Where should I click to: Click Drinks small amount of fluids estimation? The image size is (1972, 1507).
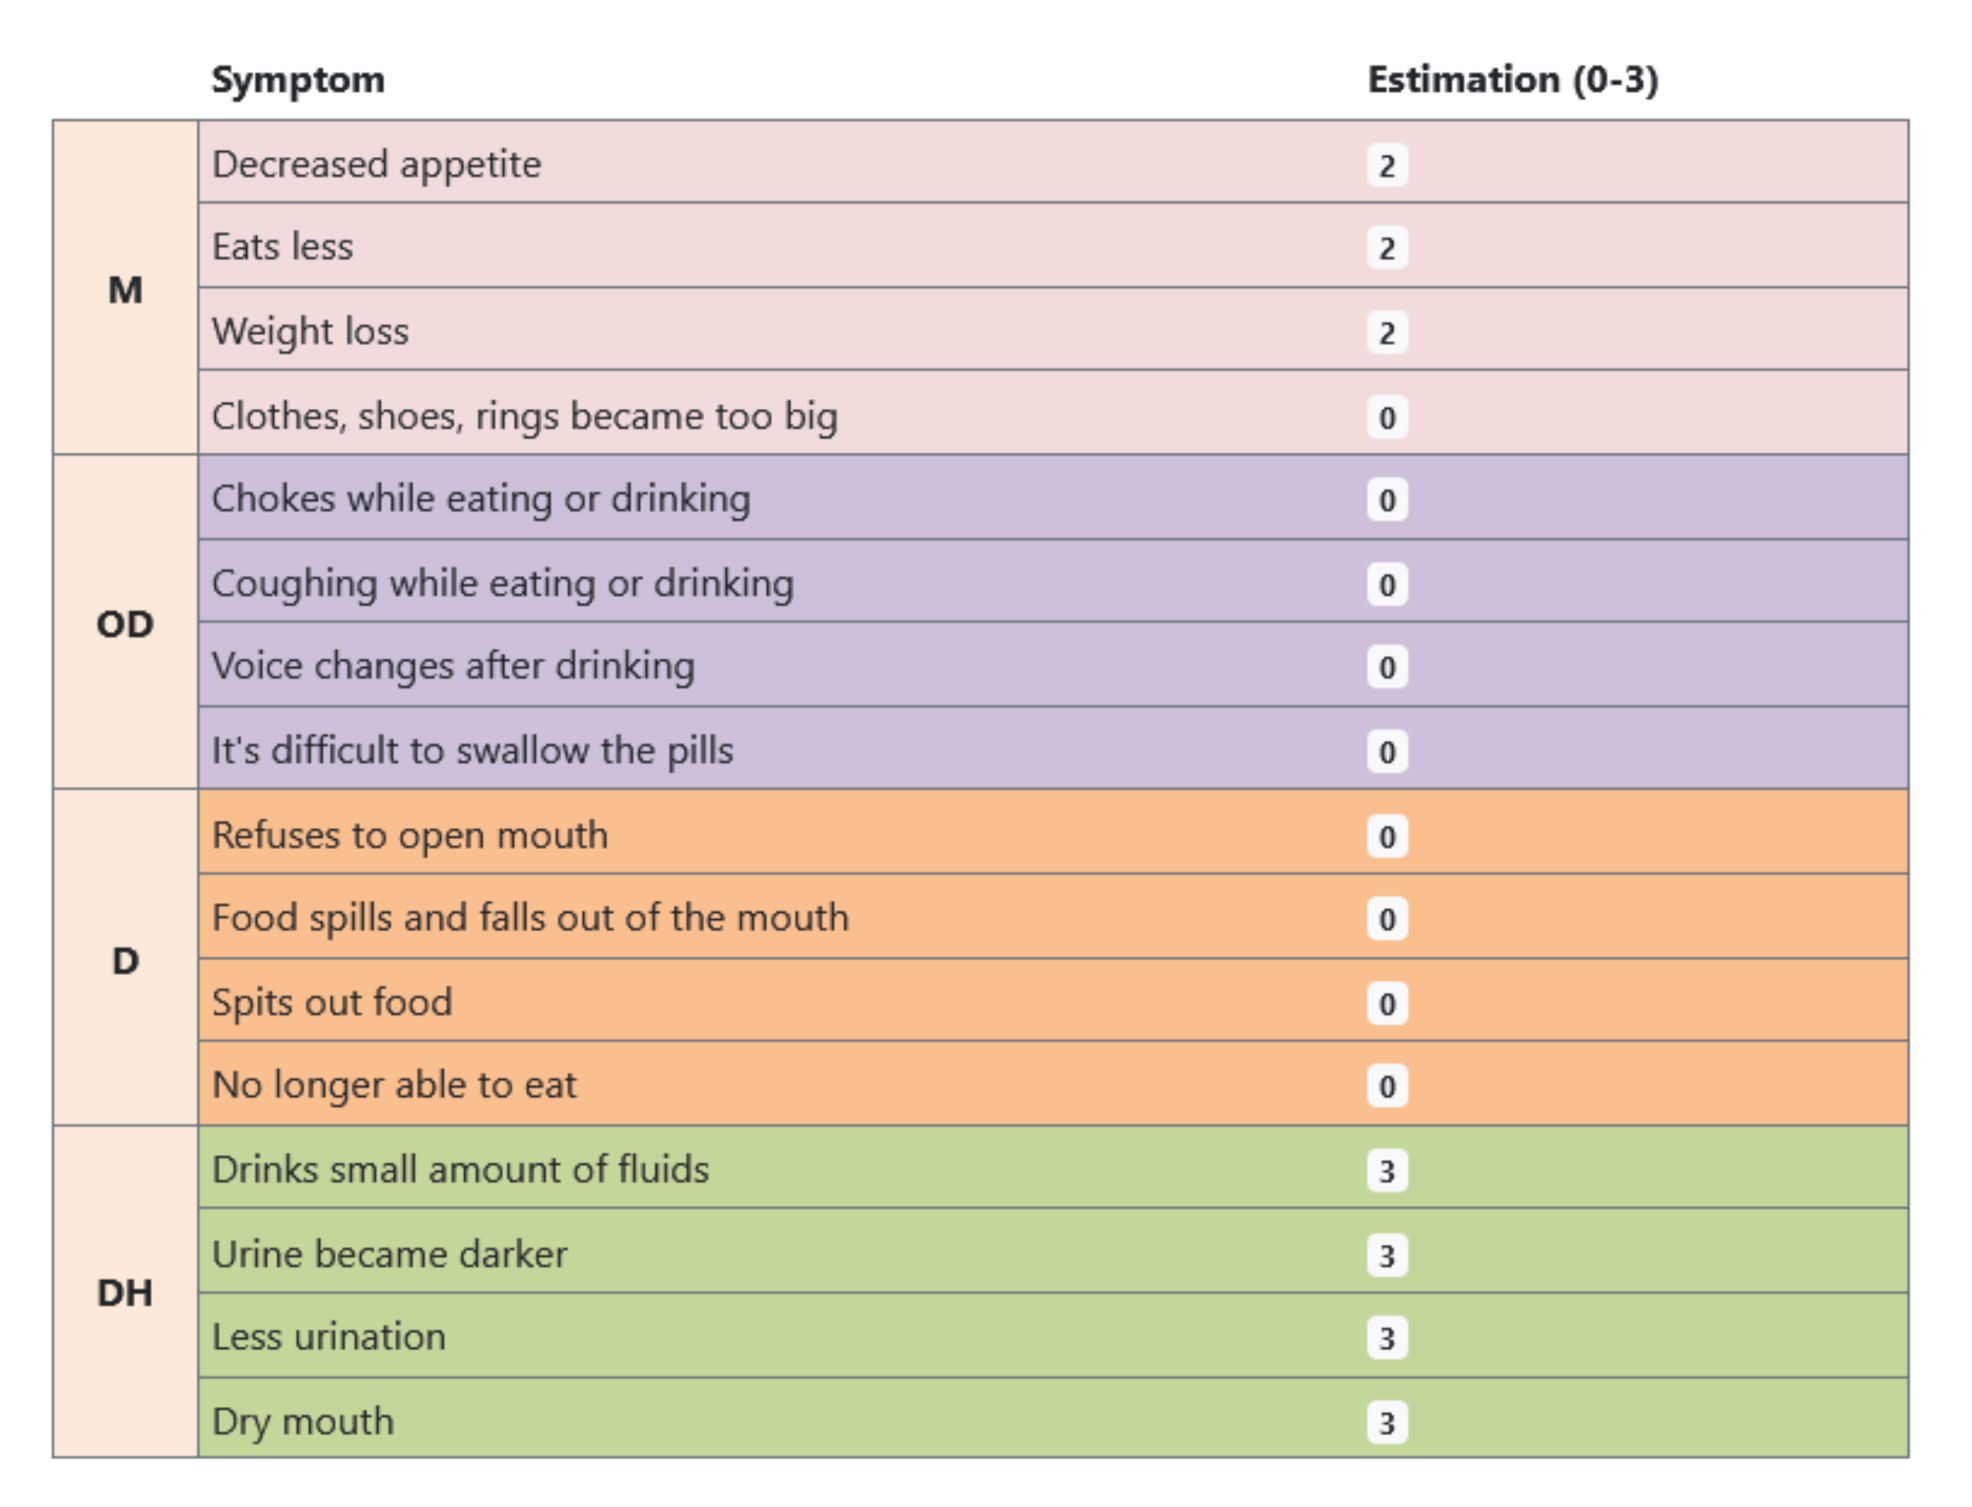[x=1386, y=1170]
